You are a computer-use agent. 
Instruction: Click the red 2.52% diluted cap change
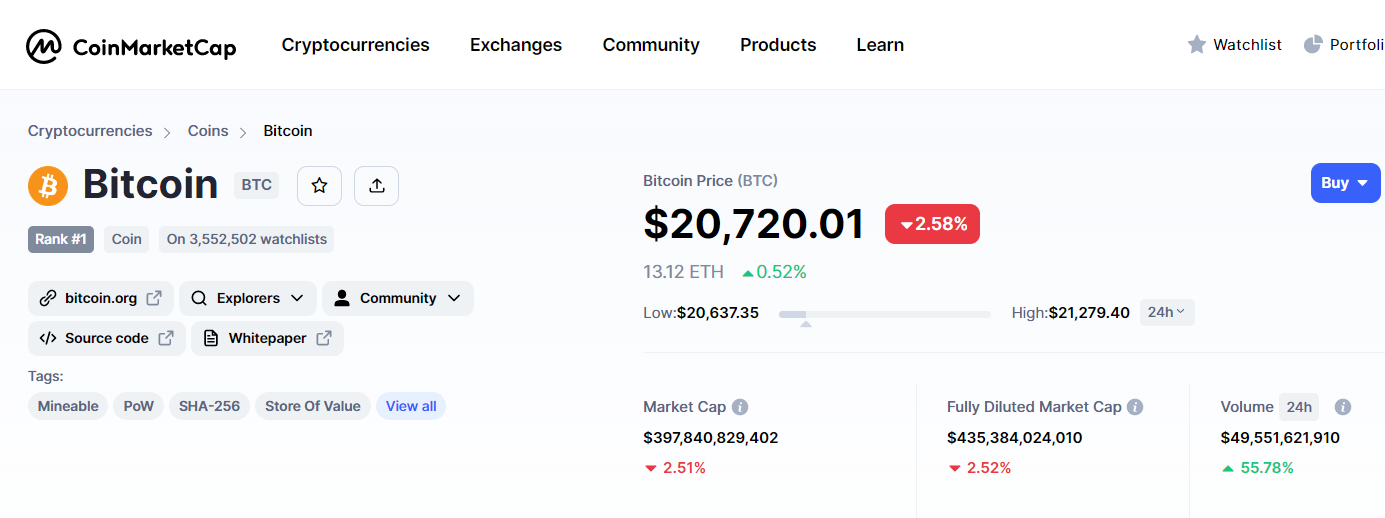coord(979,468)
